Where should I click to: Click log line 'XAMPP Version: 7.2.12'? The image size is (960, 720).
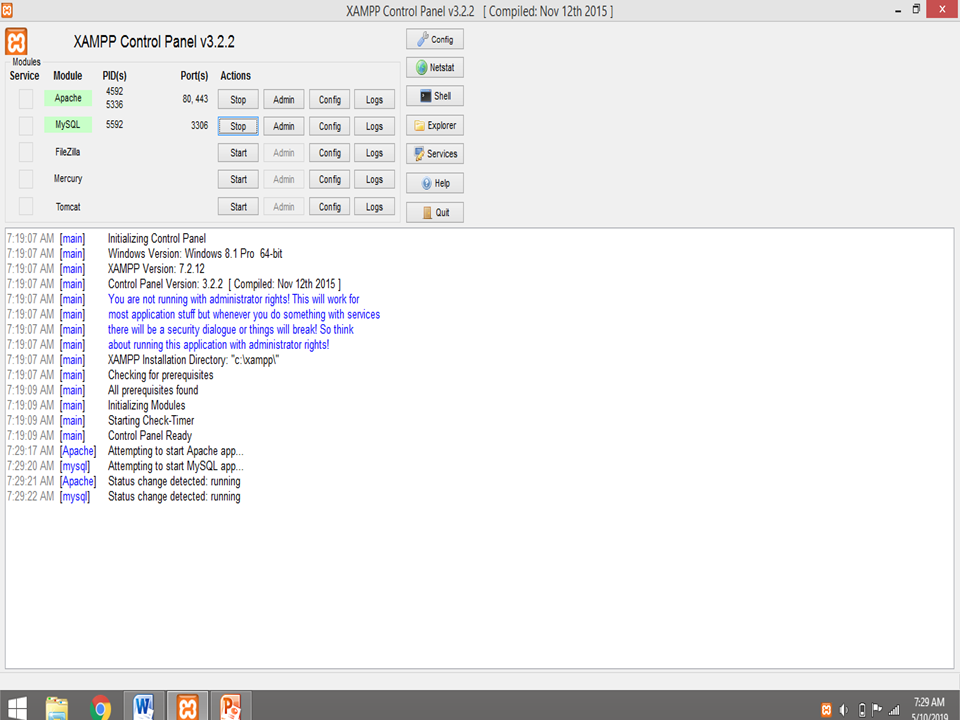coord(156,269)
